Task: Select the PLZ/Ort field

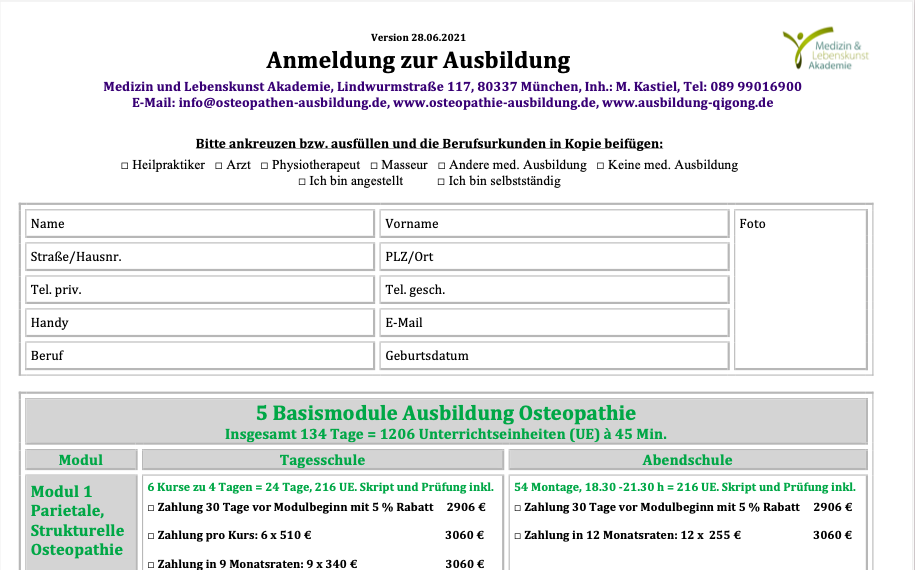Action: [x=554, y=257]
